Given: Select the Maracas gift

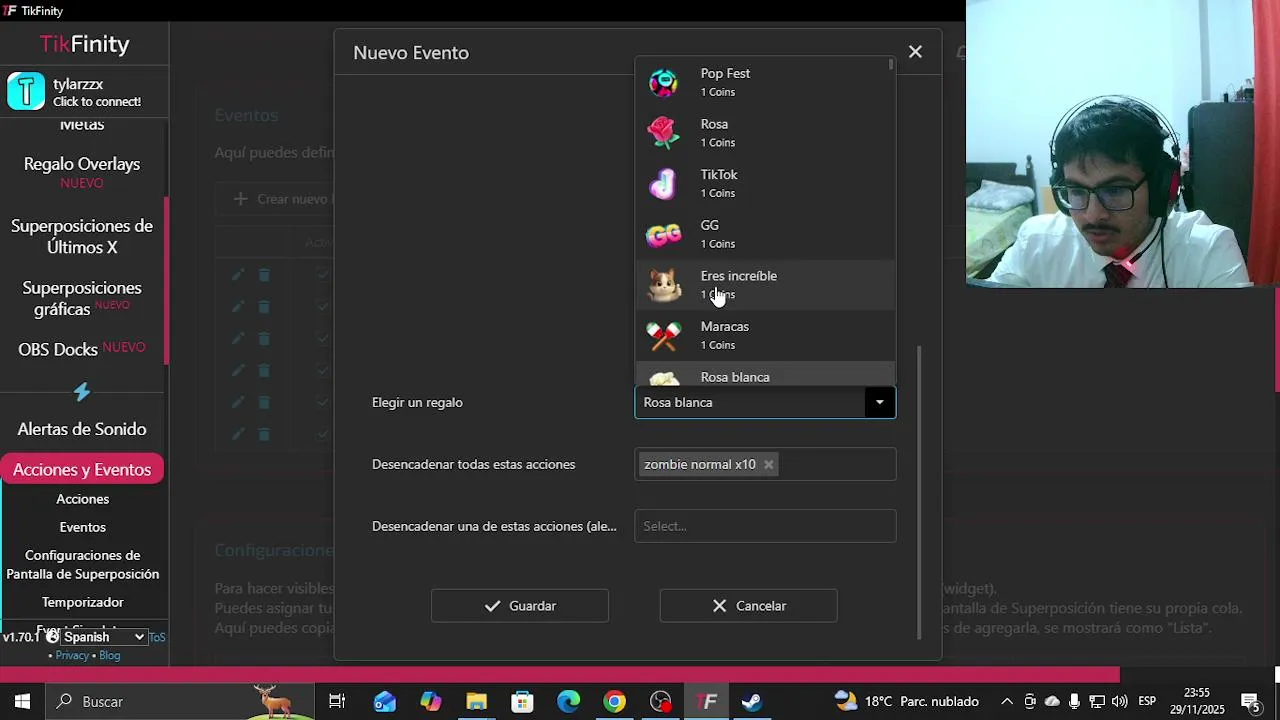Looking at the screenshot, I should click(x=765, y=335).
